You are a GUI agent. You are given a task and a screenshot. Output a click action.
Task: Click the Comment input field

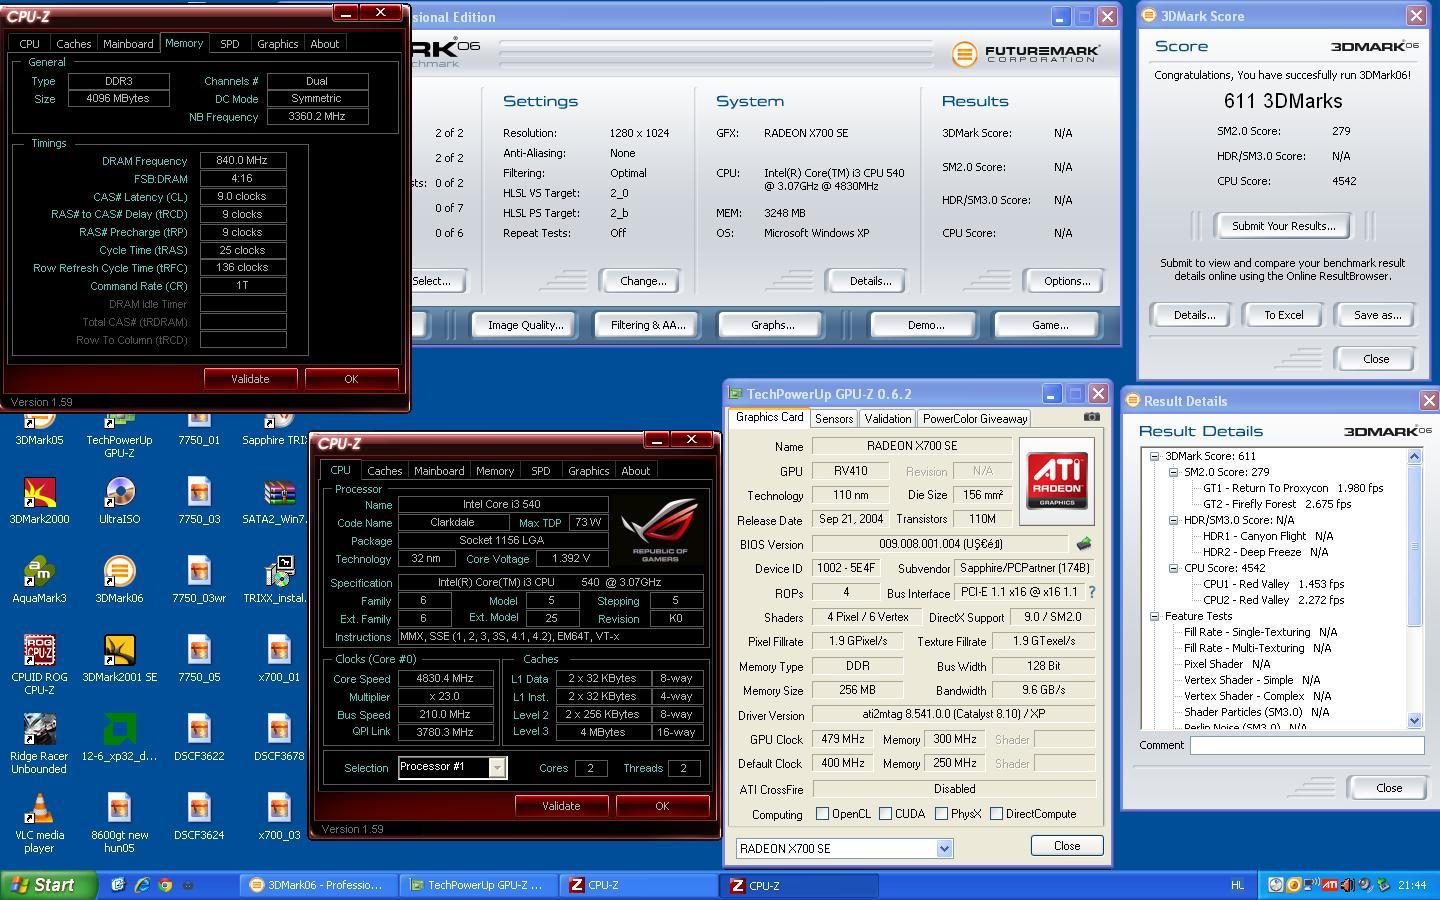(1306, 745)
